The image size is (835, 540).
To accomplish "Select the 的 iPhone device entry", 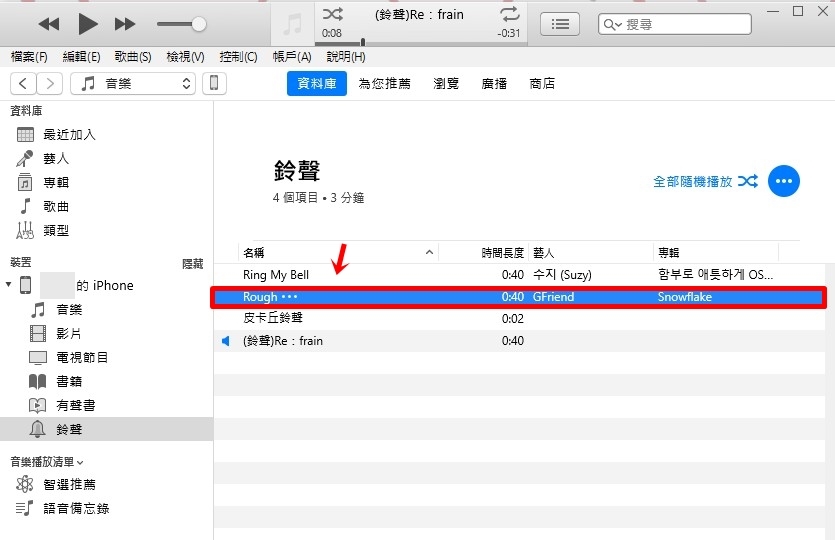I will (105, 285).
